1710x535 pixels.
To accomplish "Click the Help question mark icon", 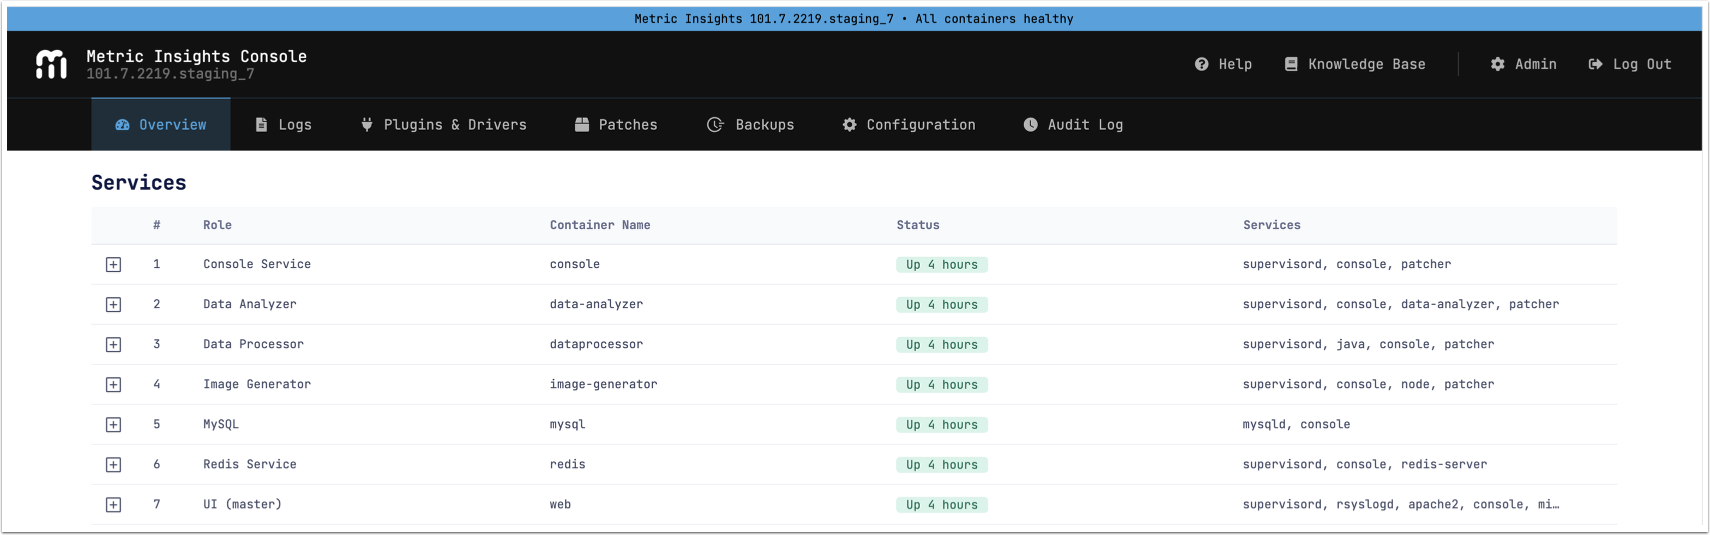I will pos(1201,64).
